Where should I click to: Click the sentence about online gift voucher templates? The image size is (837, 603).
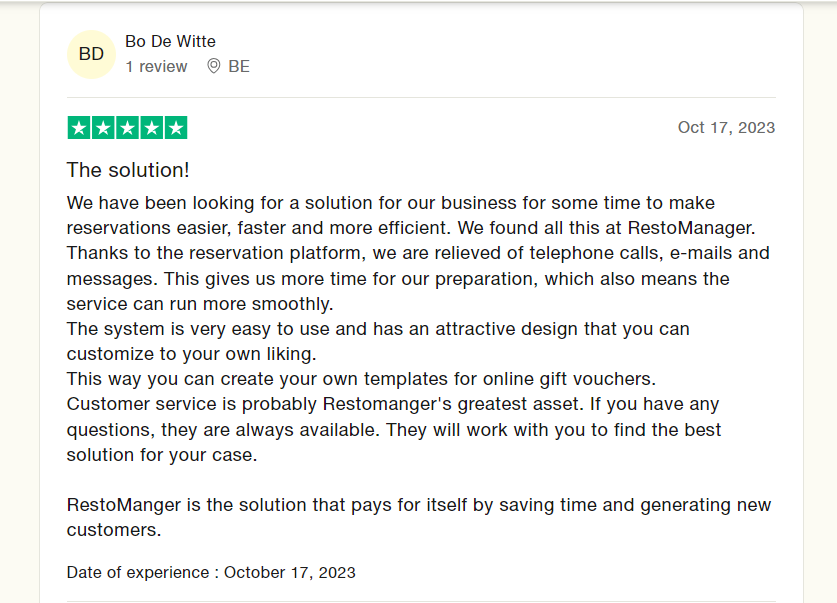360,379
